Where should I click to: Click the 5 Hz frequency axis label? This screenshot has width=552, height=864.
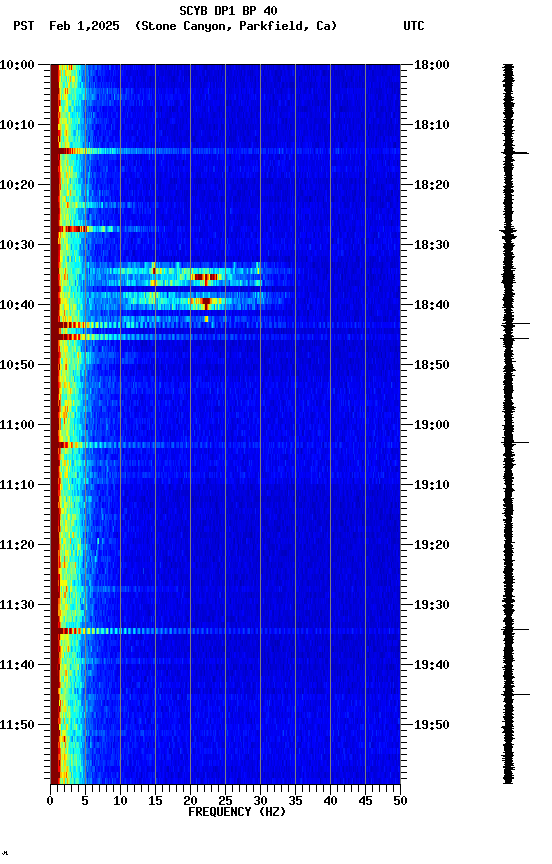coord(85,801)
